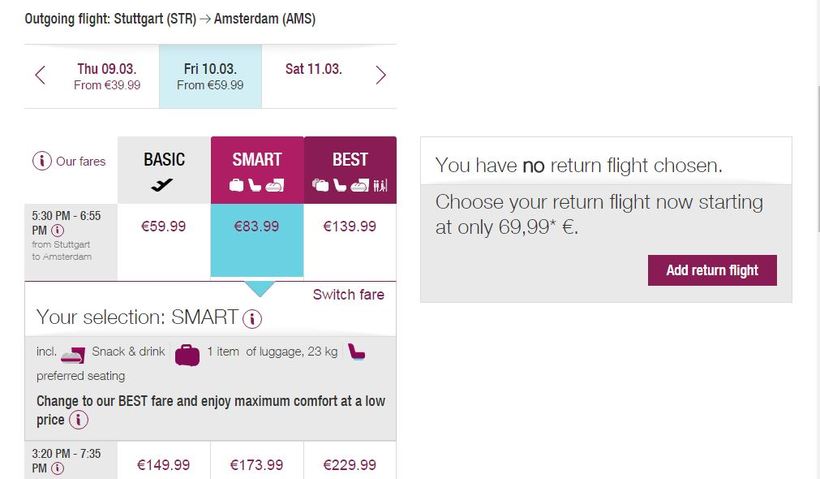The width and height of the screenshot is (820, 479).
Task: Click the Switch fare link
Action: coord(348,294)
